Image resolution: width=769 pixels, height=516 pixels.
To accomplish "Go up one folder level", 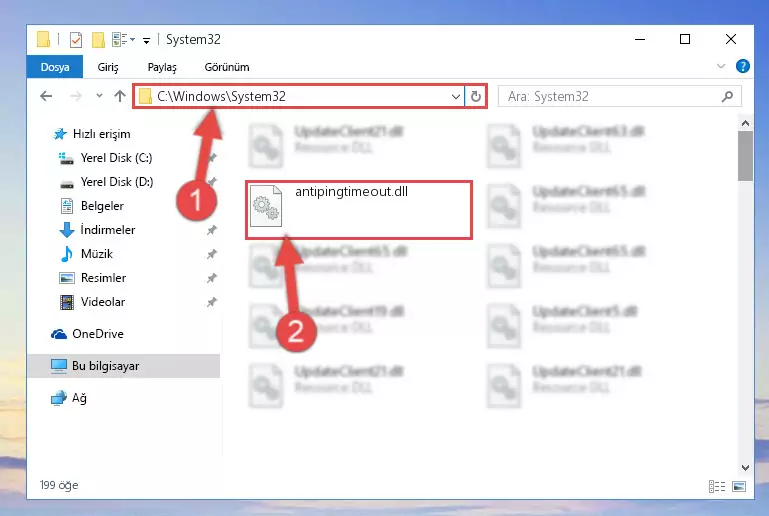I will [x=120, y=96].
